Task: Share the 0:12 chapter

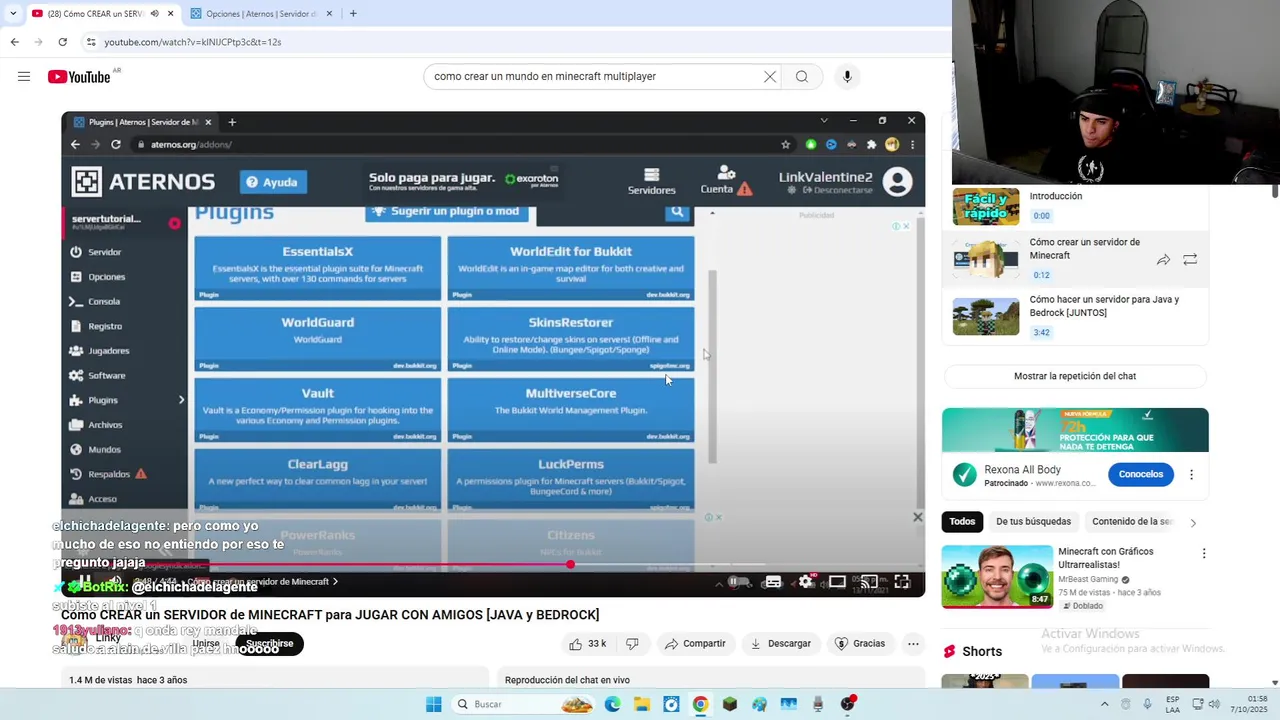Action: coord(1163,260)
